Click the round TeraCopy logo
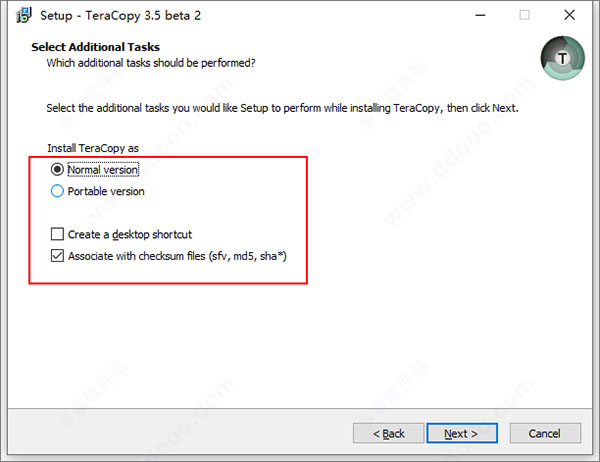The image size is (600, 462). 562,58
